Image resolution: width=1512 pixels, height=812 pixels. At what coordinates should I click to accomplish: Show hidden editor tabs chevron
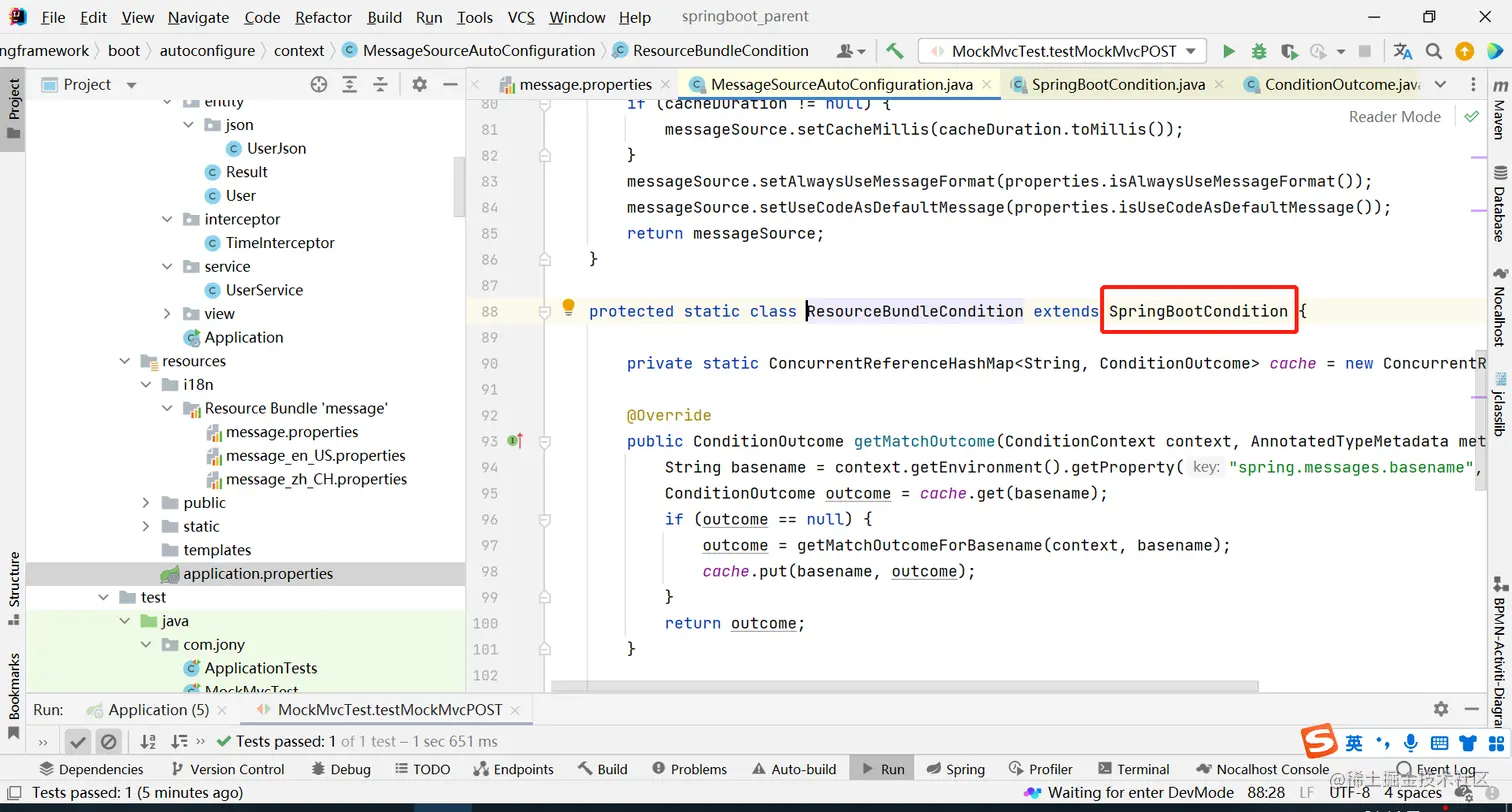(1440, 85)
